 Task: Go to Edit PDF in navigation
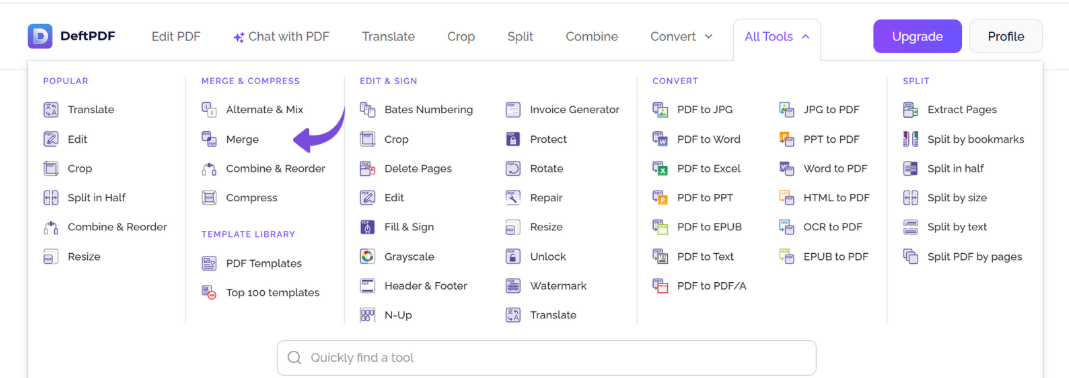coord(176,37)
